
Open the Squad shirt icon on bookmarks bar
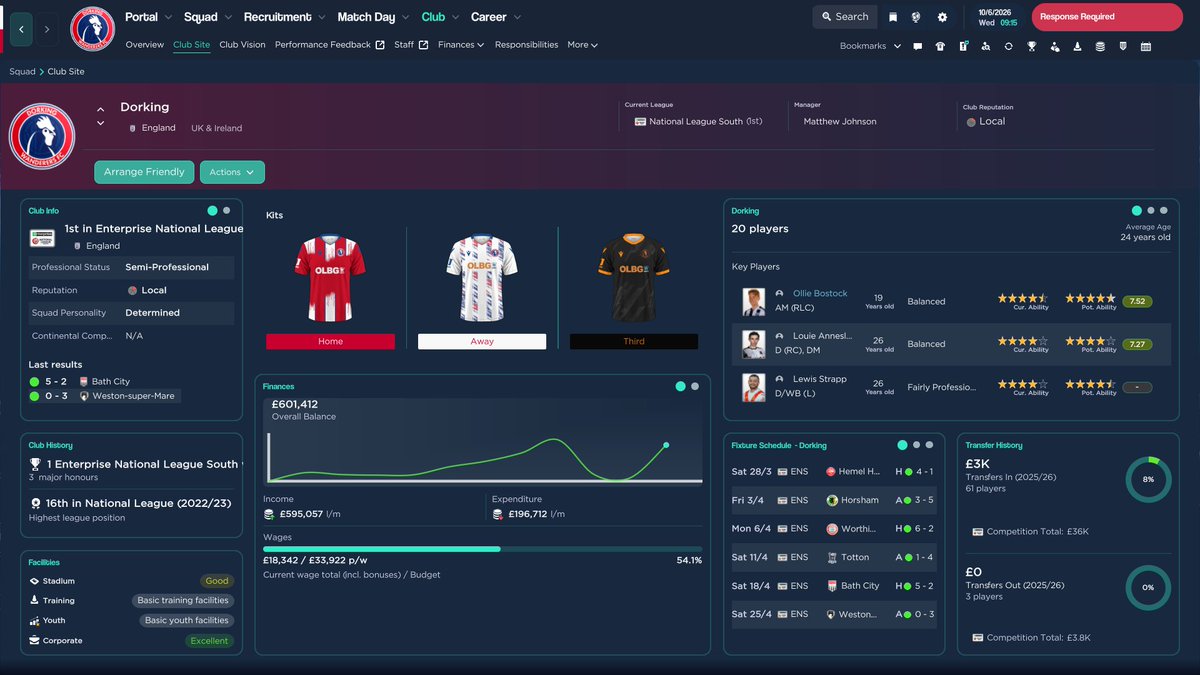939,45
